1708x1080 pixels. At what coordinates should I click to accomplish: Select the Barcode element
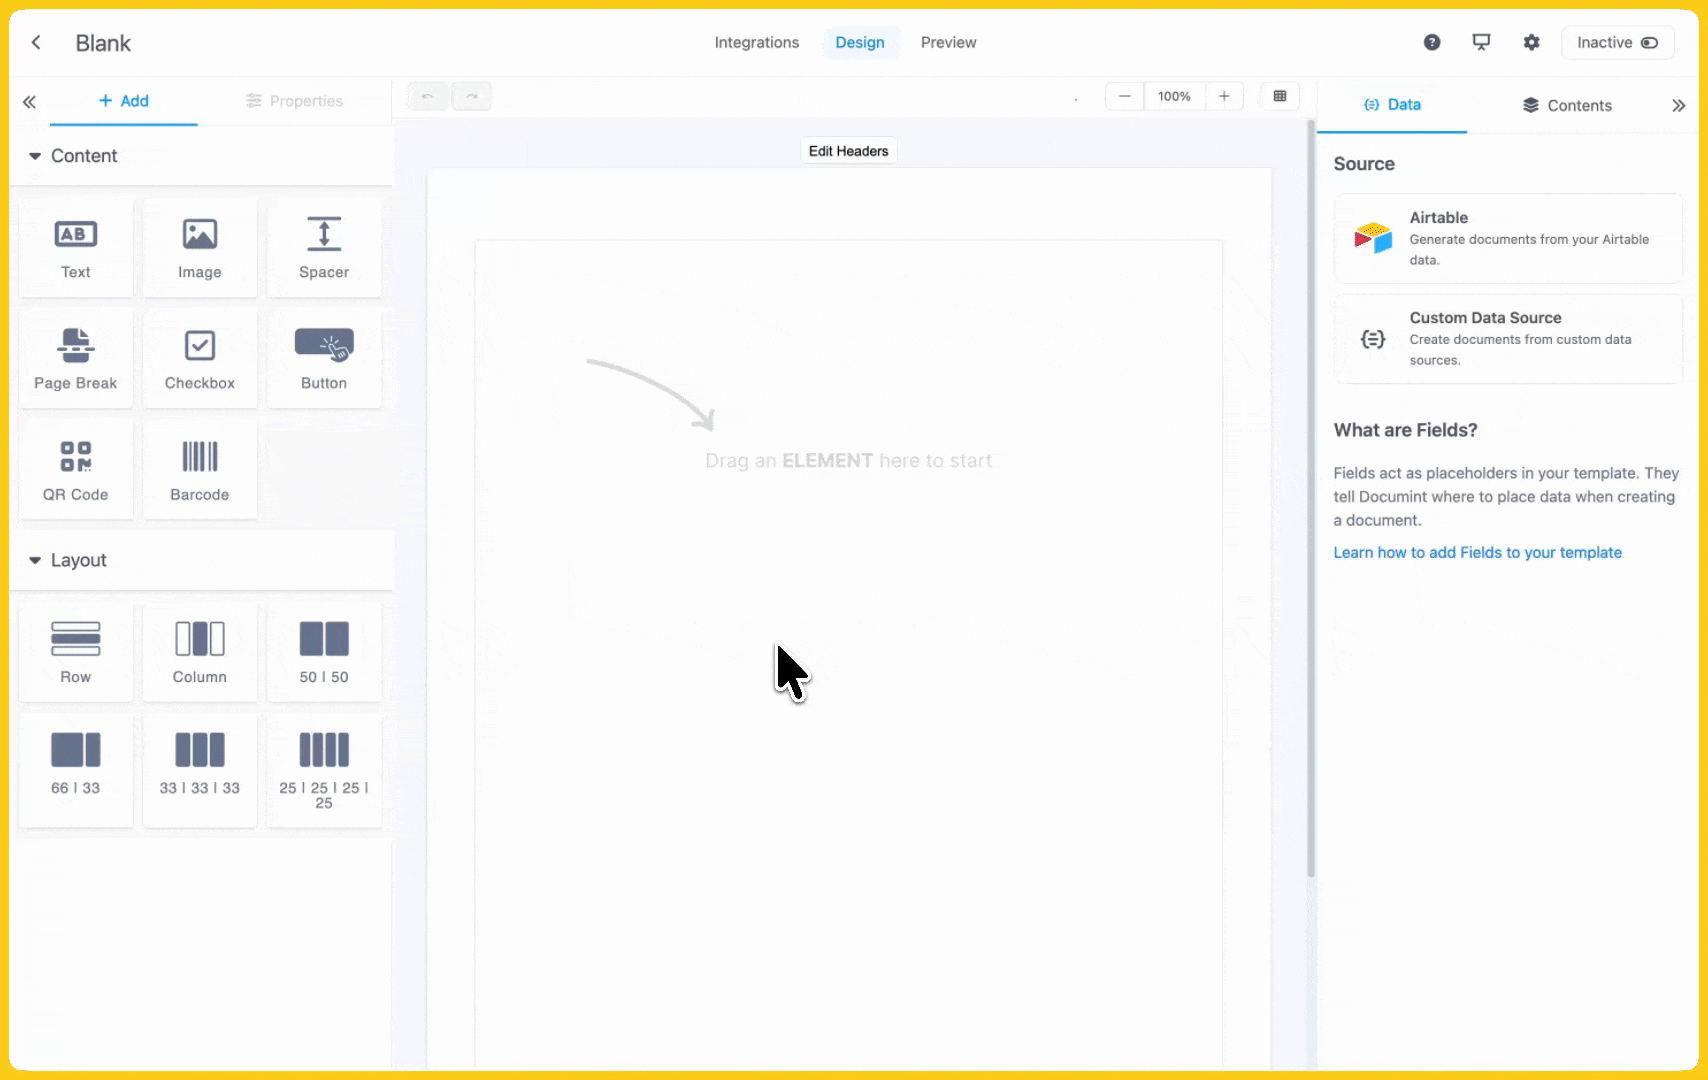pos(199,470)
